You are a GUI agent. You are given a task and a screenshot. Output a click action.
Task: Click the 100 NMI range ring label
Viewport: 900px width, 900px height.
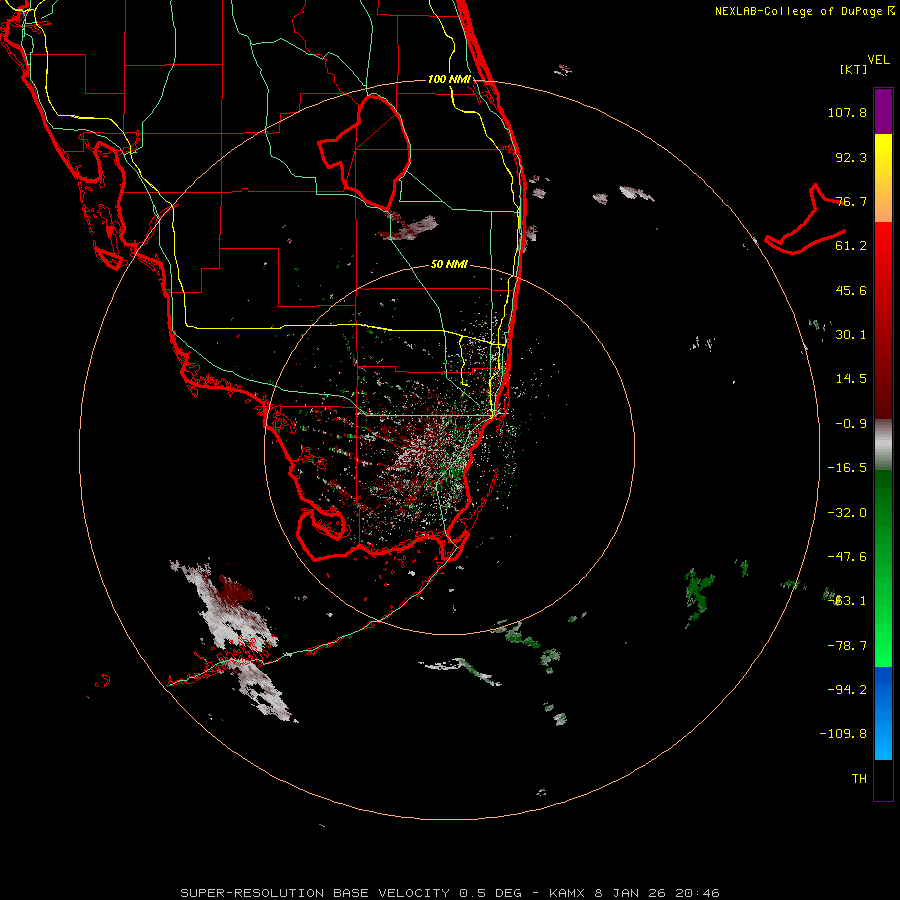point(449,79)
